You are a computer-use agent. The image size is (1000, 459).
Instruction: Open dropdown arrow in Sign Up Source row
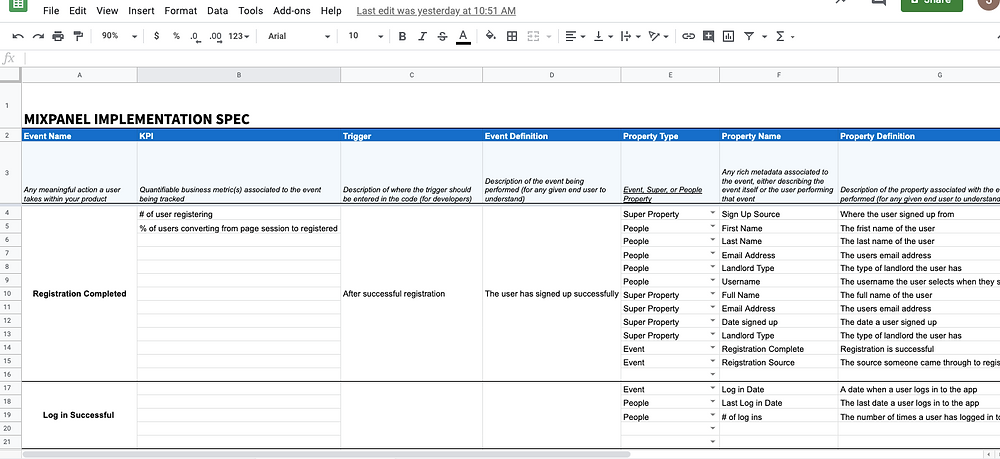point(713,214)
